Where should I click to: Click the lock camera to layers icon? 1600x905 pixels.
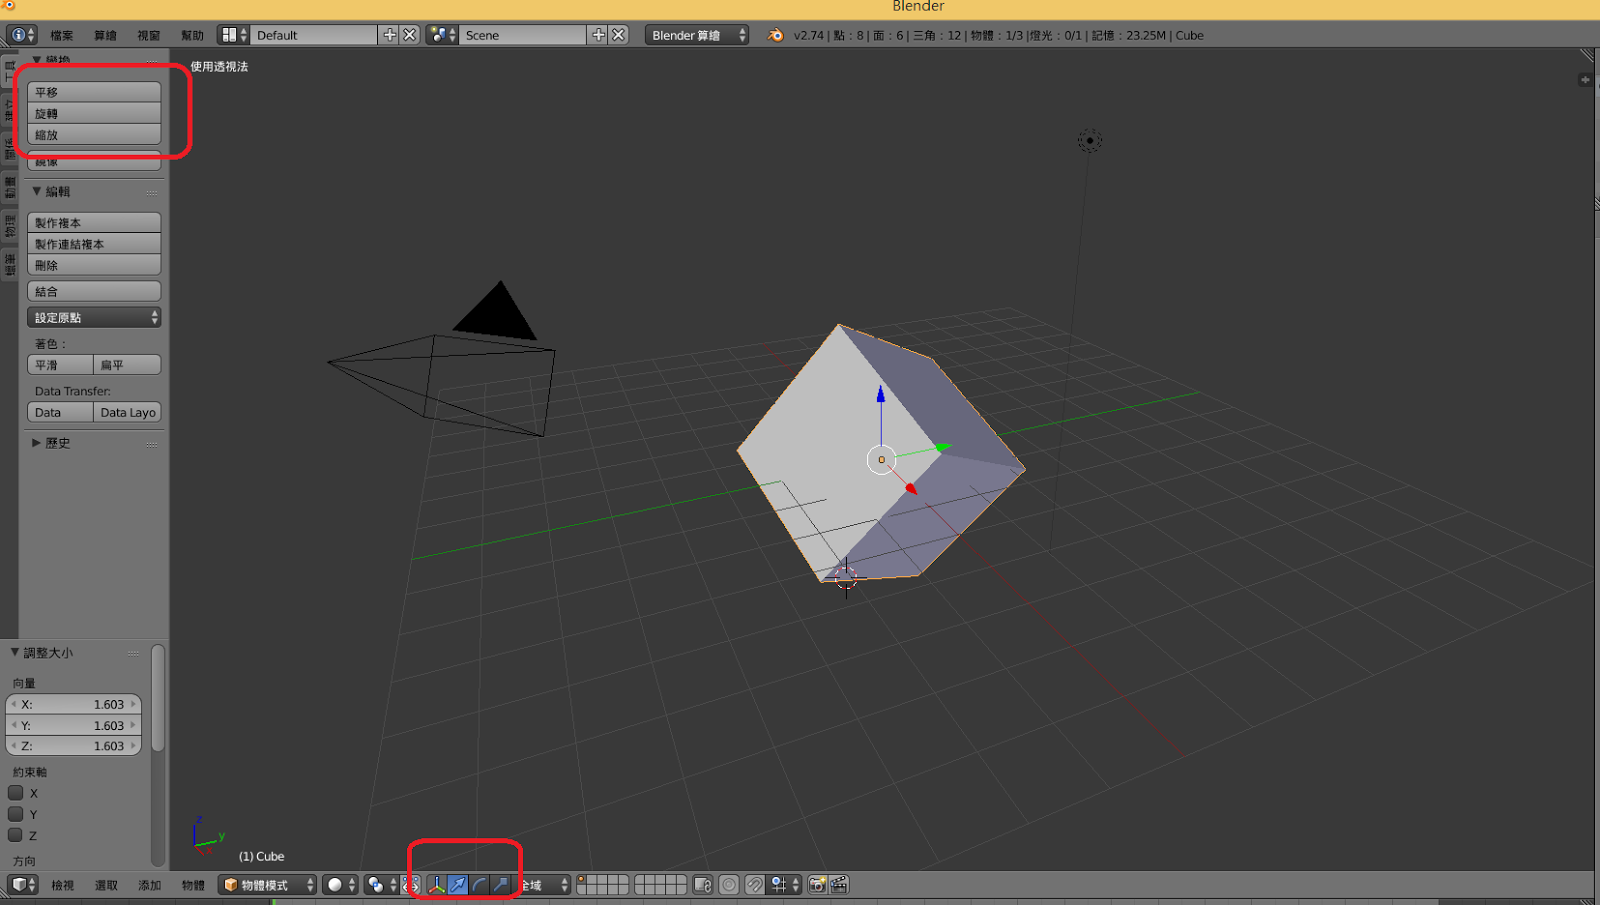coord(703,885)
